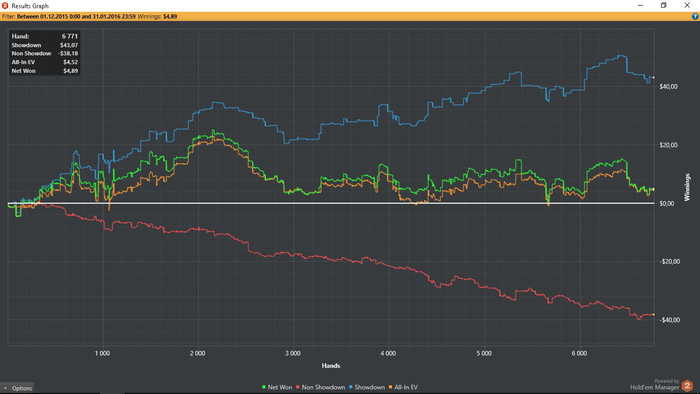Click the blue Showdown legend marker
Viewport: 700px width, 394px height.
(x=350, y=387)
